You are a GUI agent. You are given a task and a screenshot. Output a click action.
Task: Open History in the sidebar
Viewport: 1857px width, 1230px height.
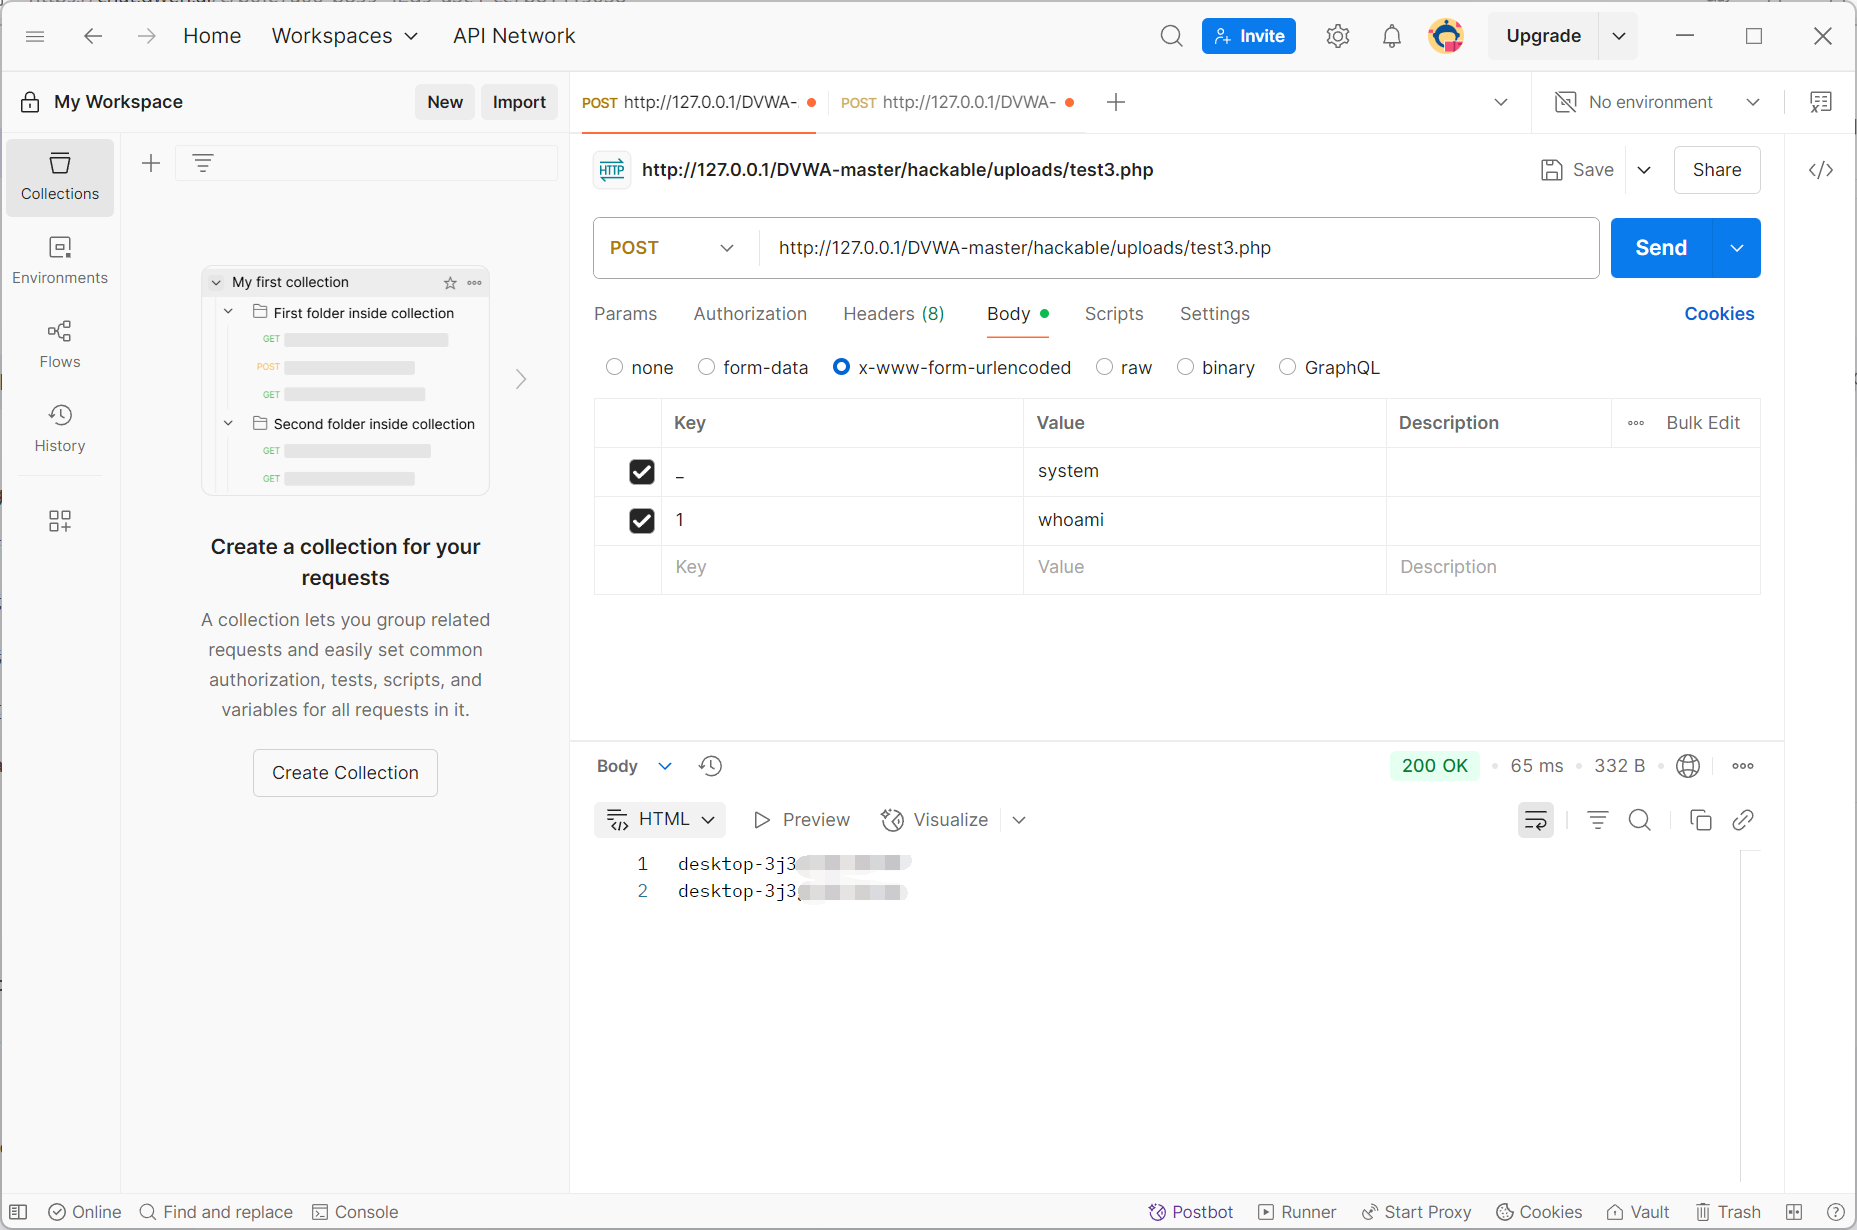pyautogui.click(x=60, y=428)
